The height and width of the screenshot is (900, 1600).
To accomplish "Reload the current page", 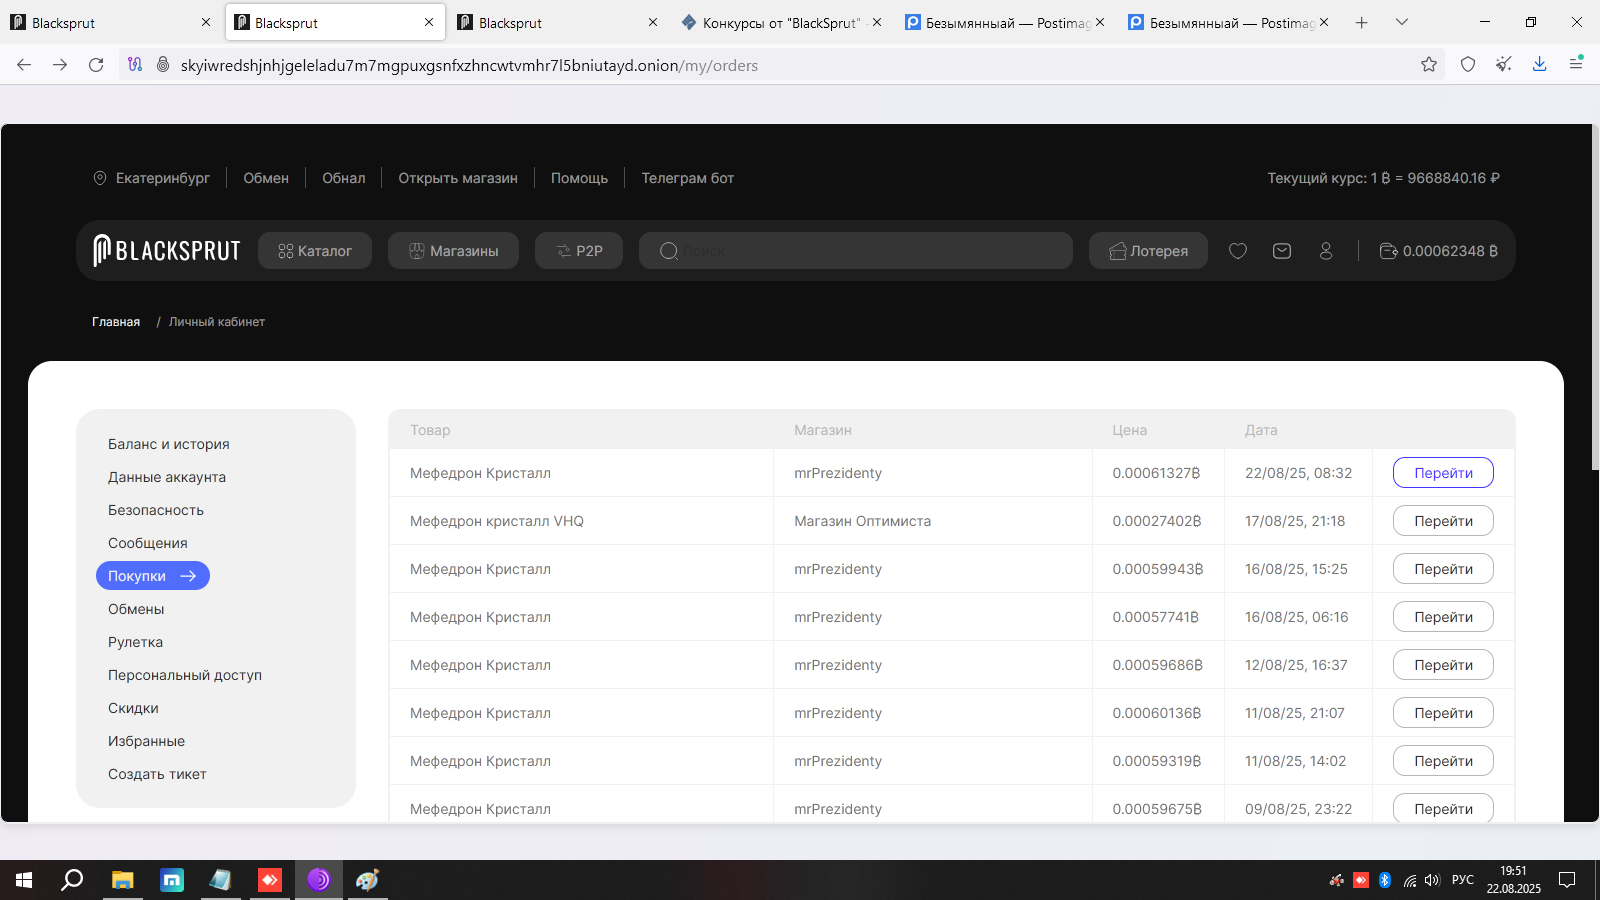I will pyautogui.click(x=96, y=65).
